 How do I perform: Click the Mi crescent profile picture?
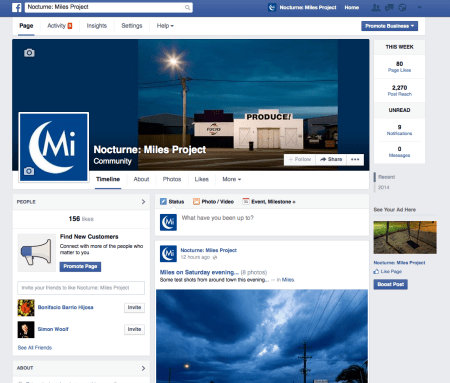pyautogui.click(x=54, y=147)
